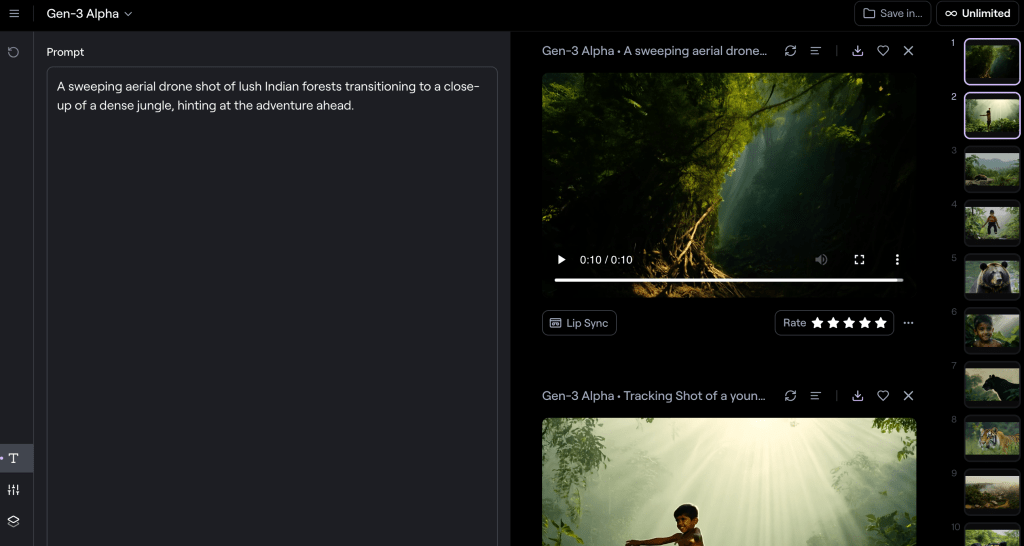Viewport: 1024px width, 546px height.
Task: Download the aerial drone shot video
Action: [858, 51]
